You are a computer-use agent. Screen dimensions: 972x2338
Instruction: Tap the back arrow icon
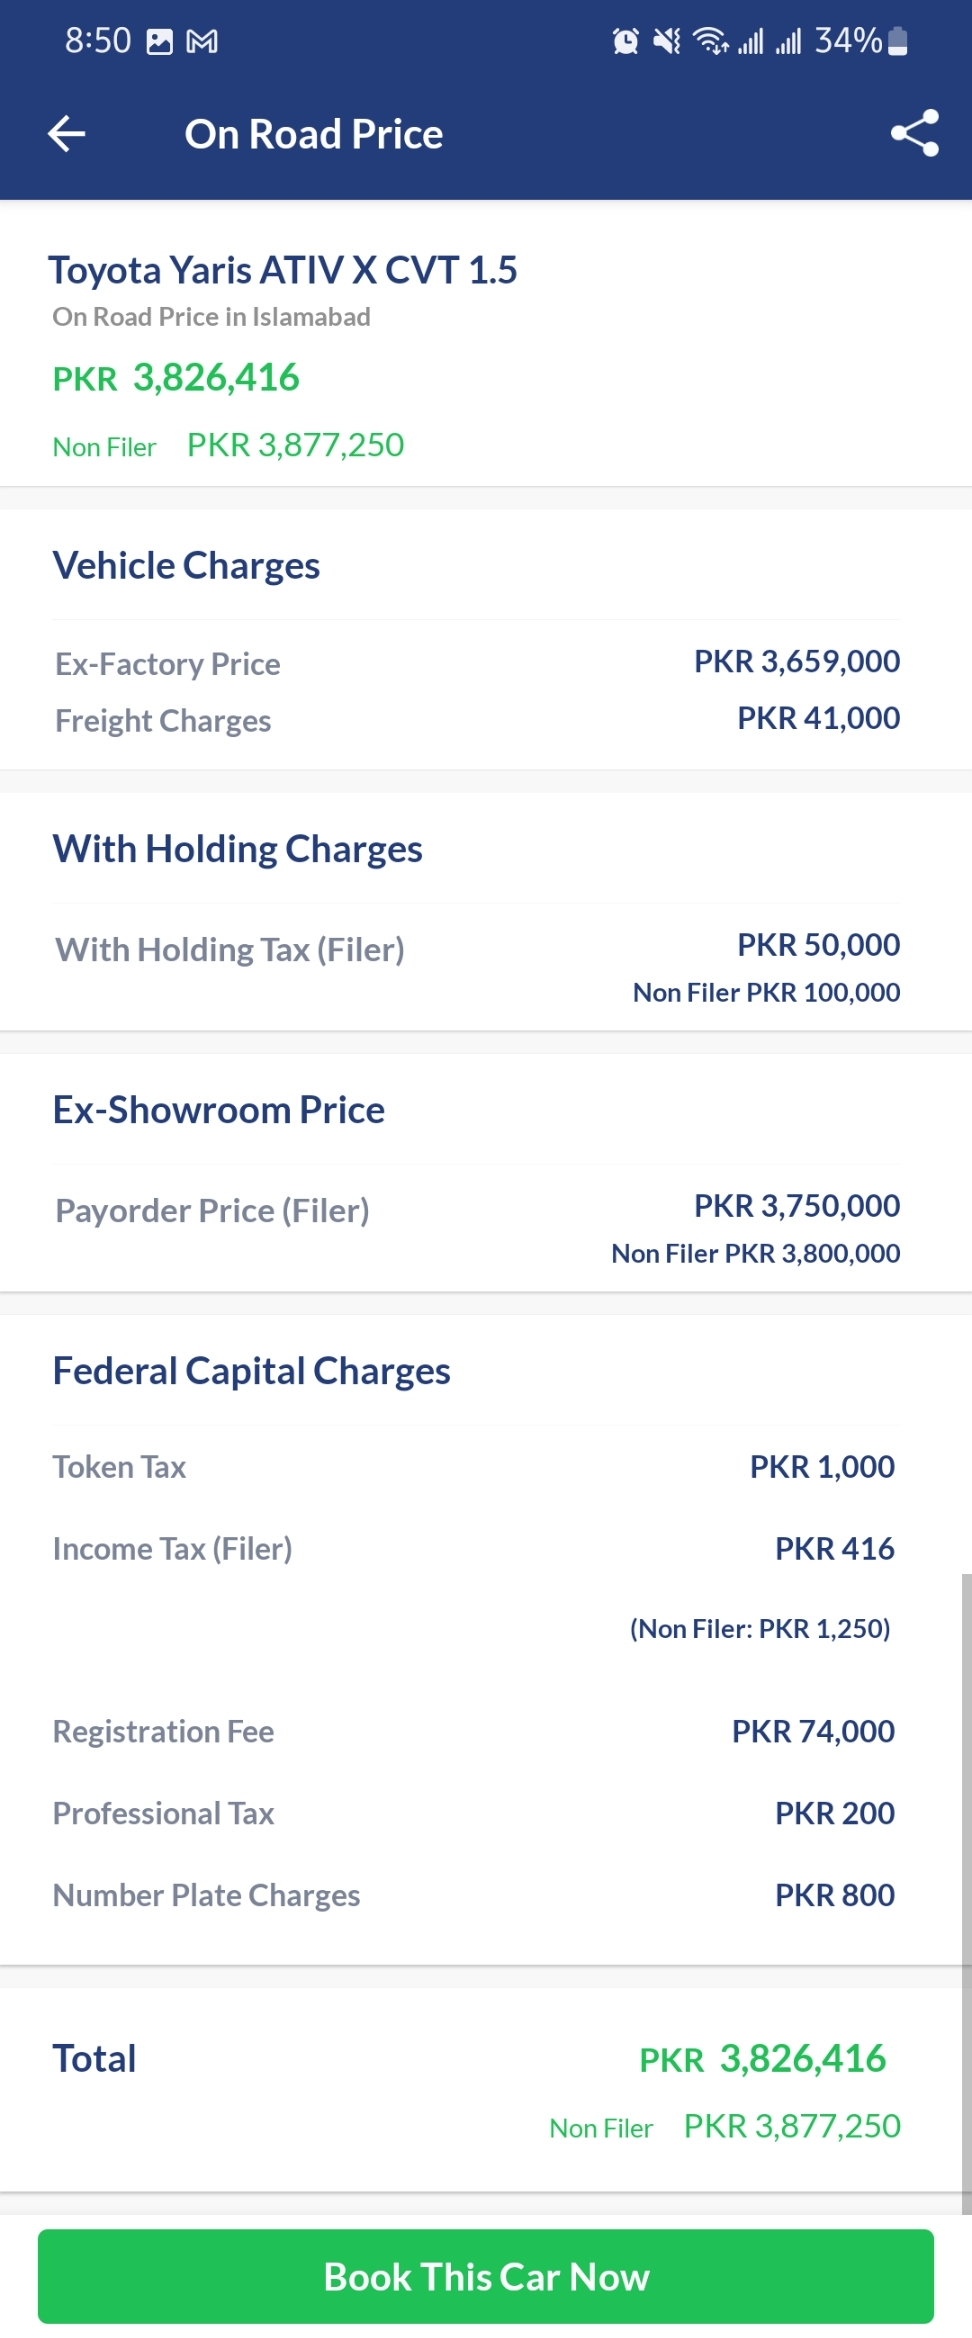67,134
